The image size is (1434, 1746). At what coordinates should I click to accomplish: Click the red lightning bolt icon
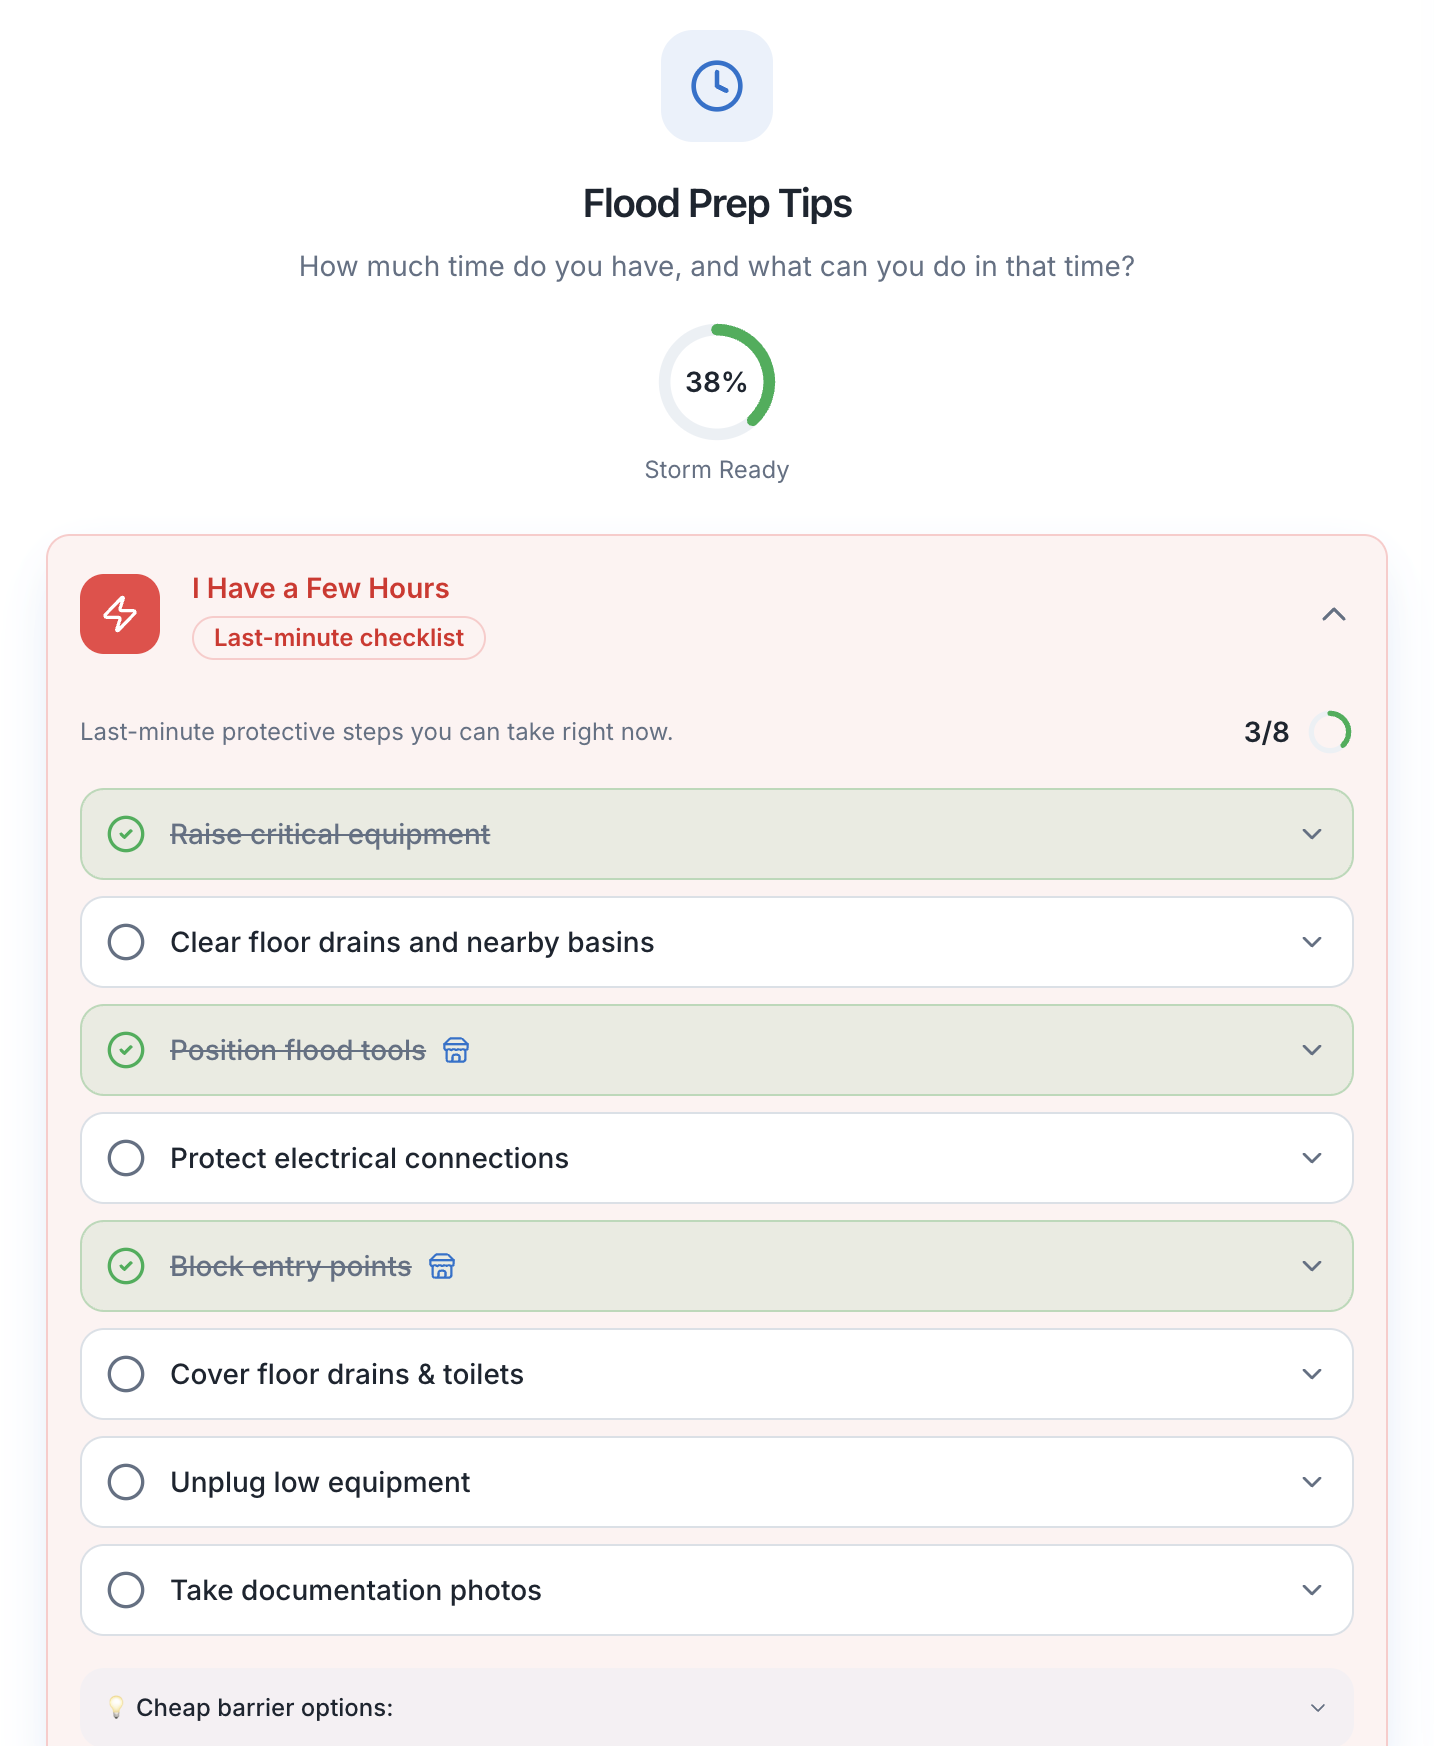[120, 614]
